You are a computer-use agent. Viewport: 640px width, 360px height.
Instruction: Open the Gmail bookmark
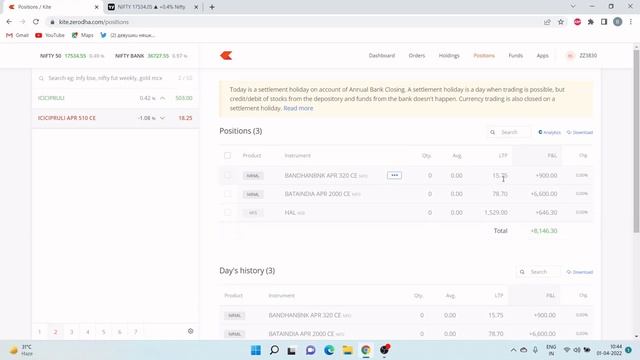[x=17, y=35]
